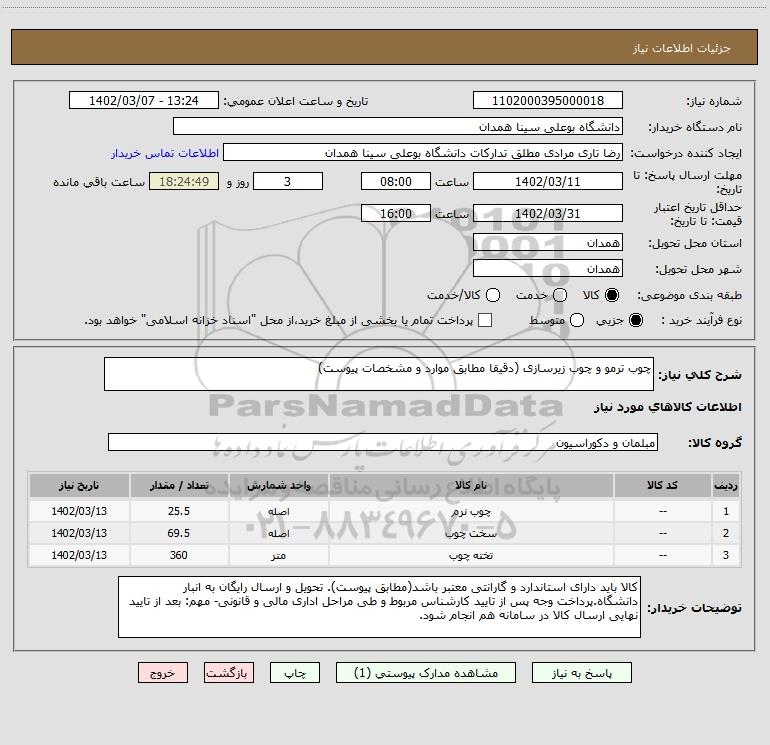This screenshot has width=770, height=745.
Task: Click the delivery city field شهر محل تحویل
Action: pyautogui.click(x=548, y=269)
